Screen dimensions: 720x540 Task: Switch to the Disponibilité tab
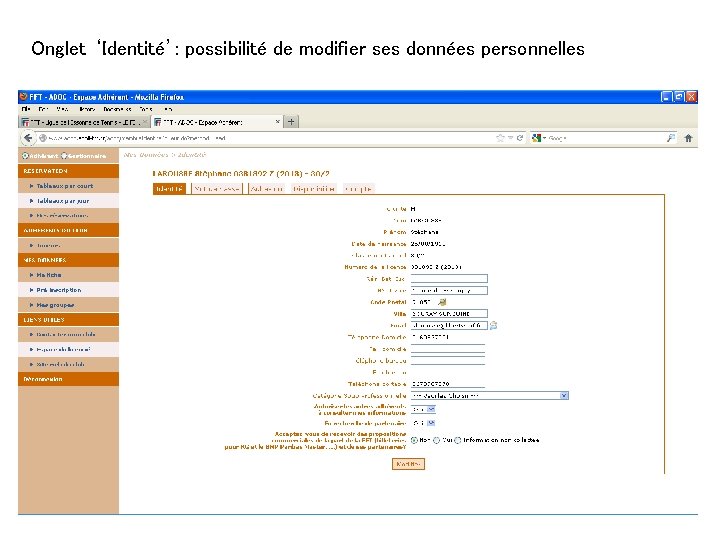(x=314, y=189)
